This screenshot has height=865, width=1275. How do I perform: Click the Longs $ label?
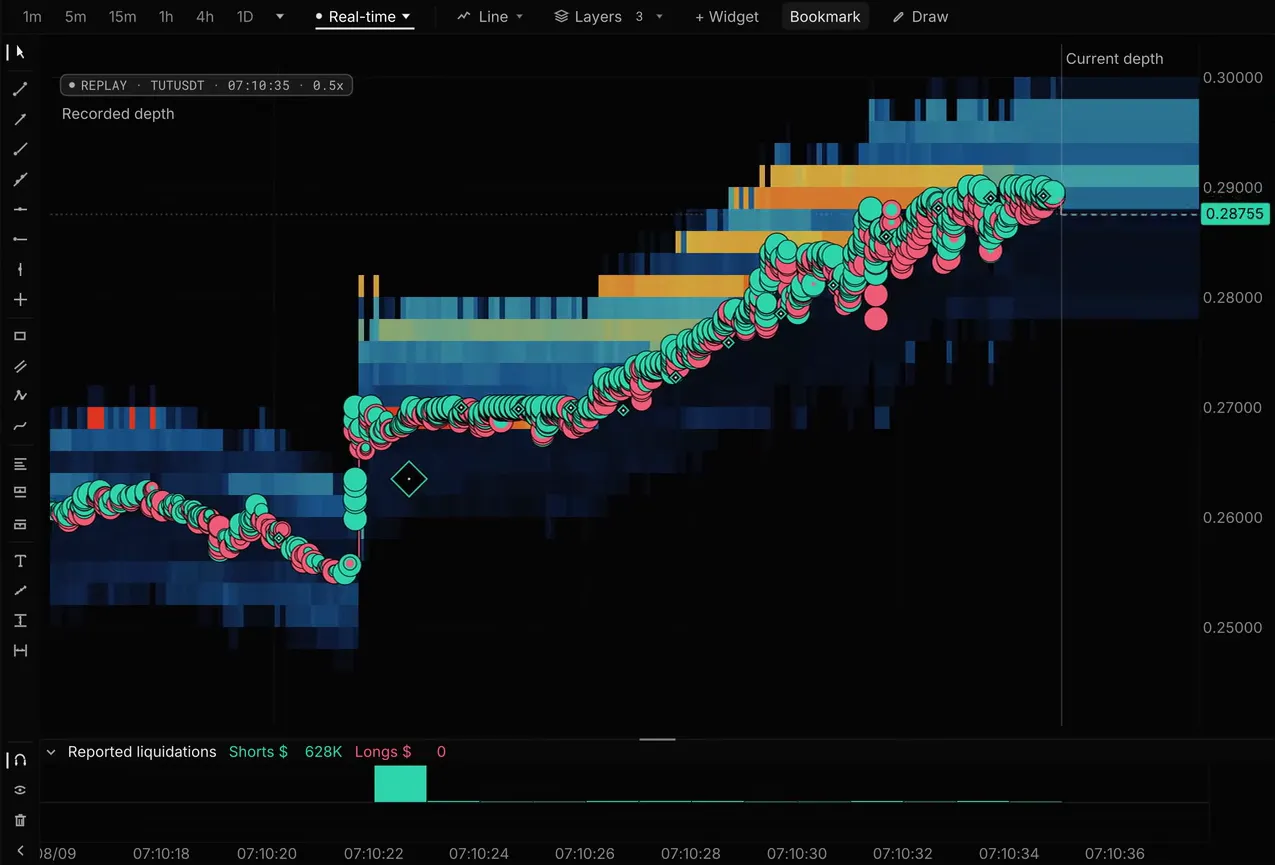[383, 752]
